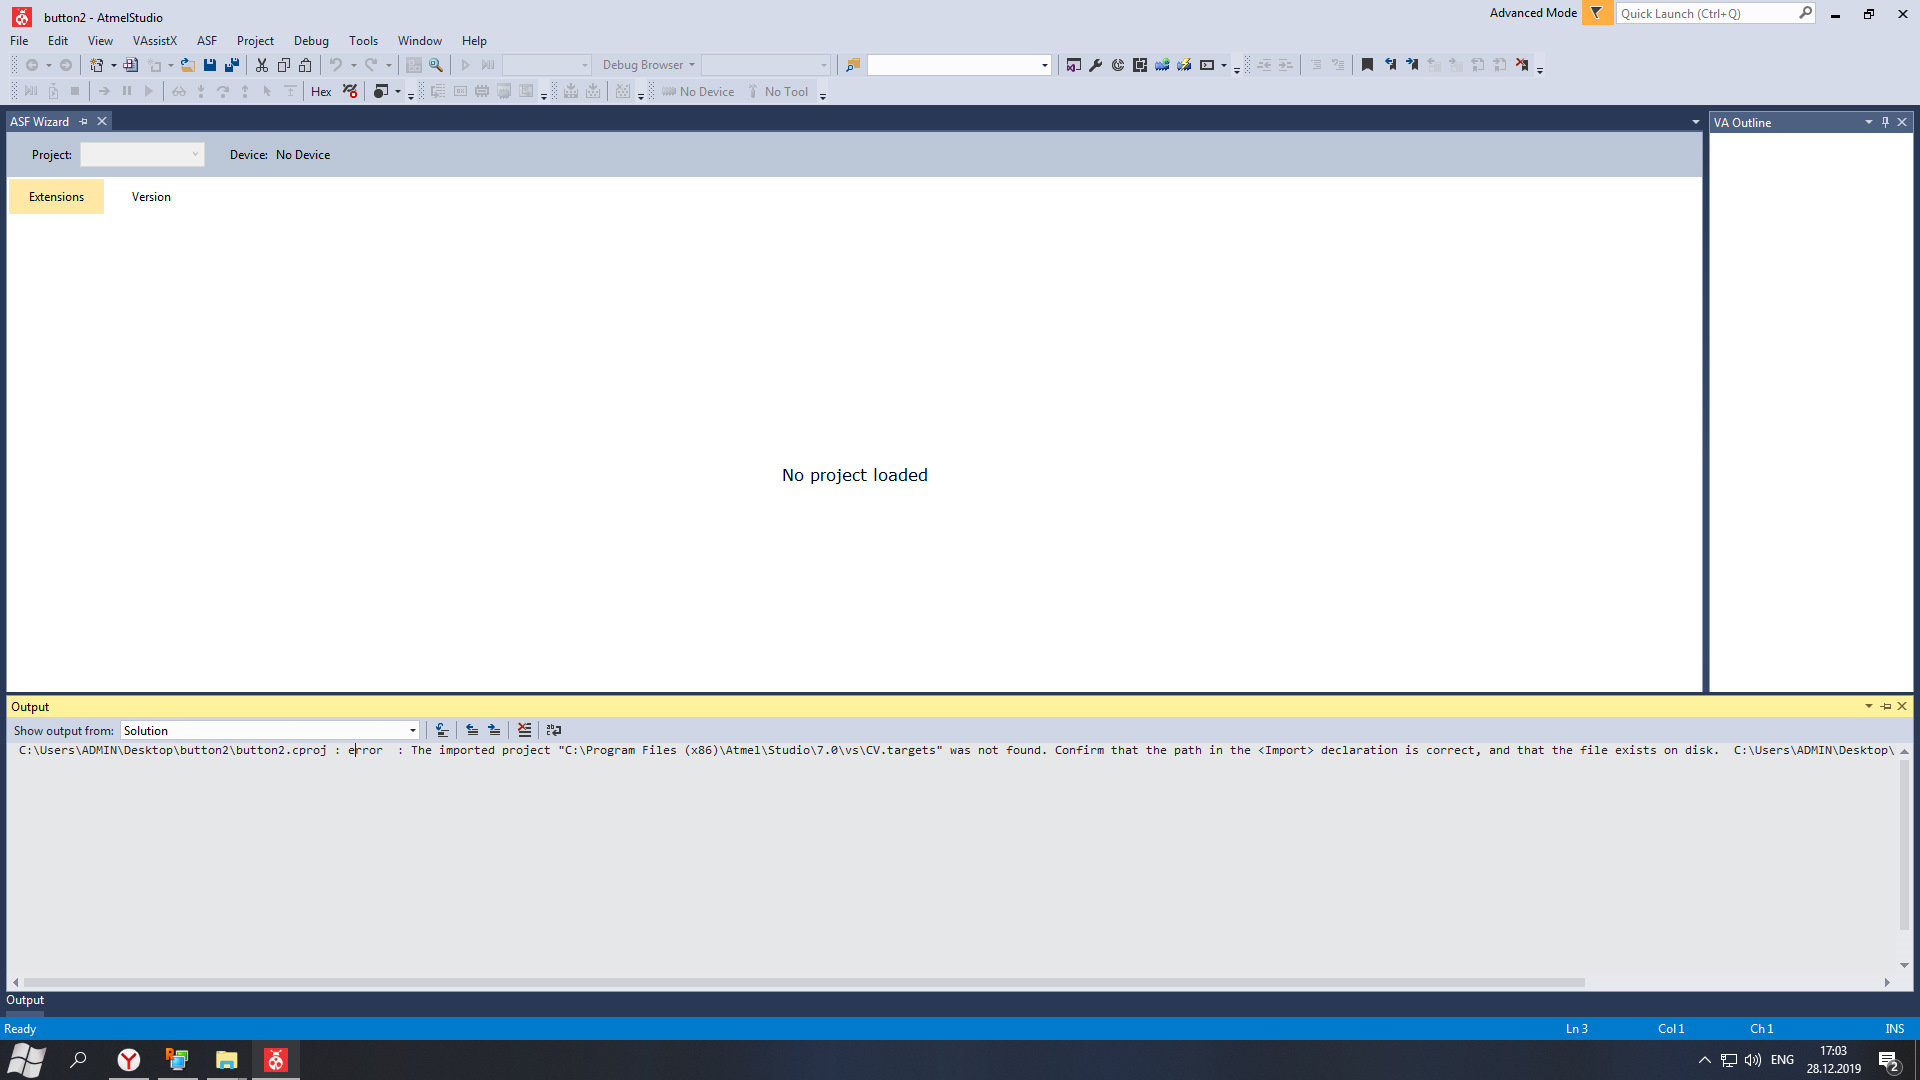Pin the ASF Wizard tab
Screen dimensions: 1920x1080
84,122
